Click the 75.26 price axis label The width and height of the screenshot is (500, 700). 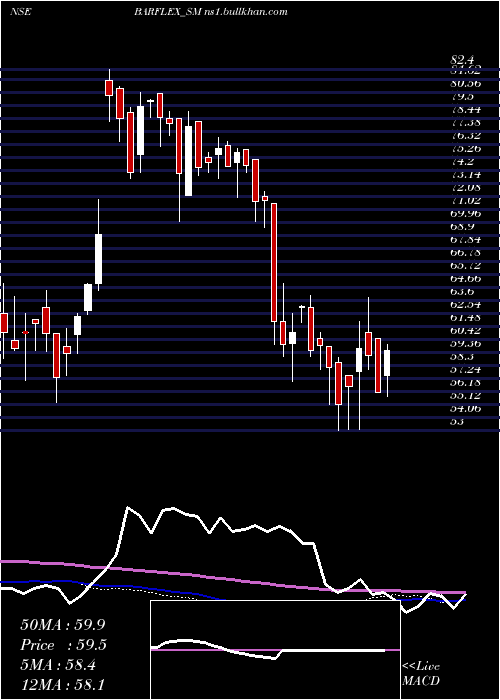coord(466,148)
